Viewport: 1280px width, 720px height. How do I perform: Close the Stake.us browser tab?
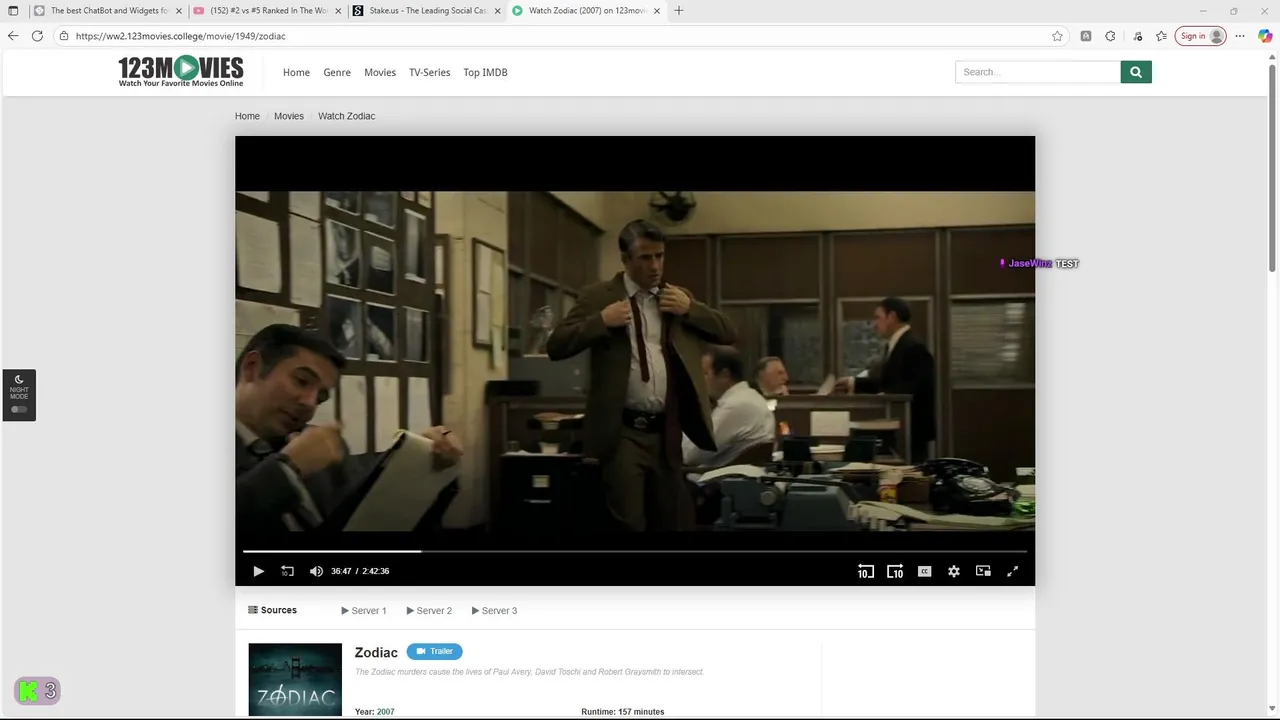tap(497, 11)
